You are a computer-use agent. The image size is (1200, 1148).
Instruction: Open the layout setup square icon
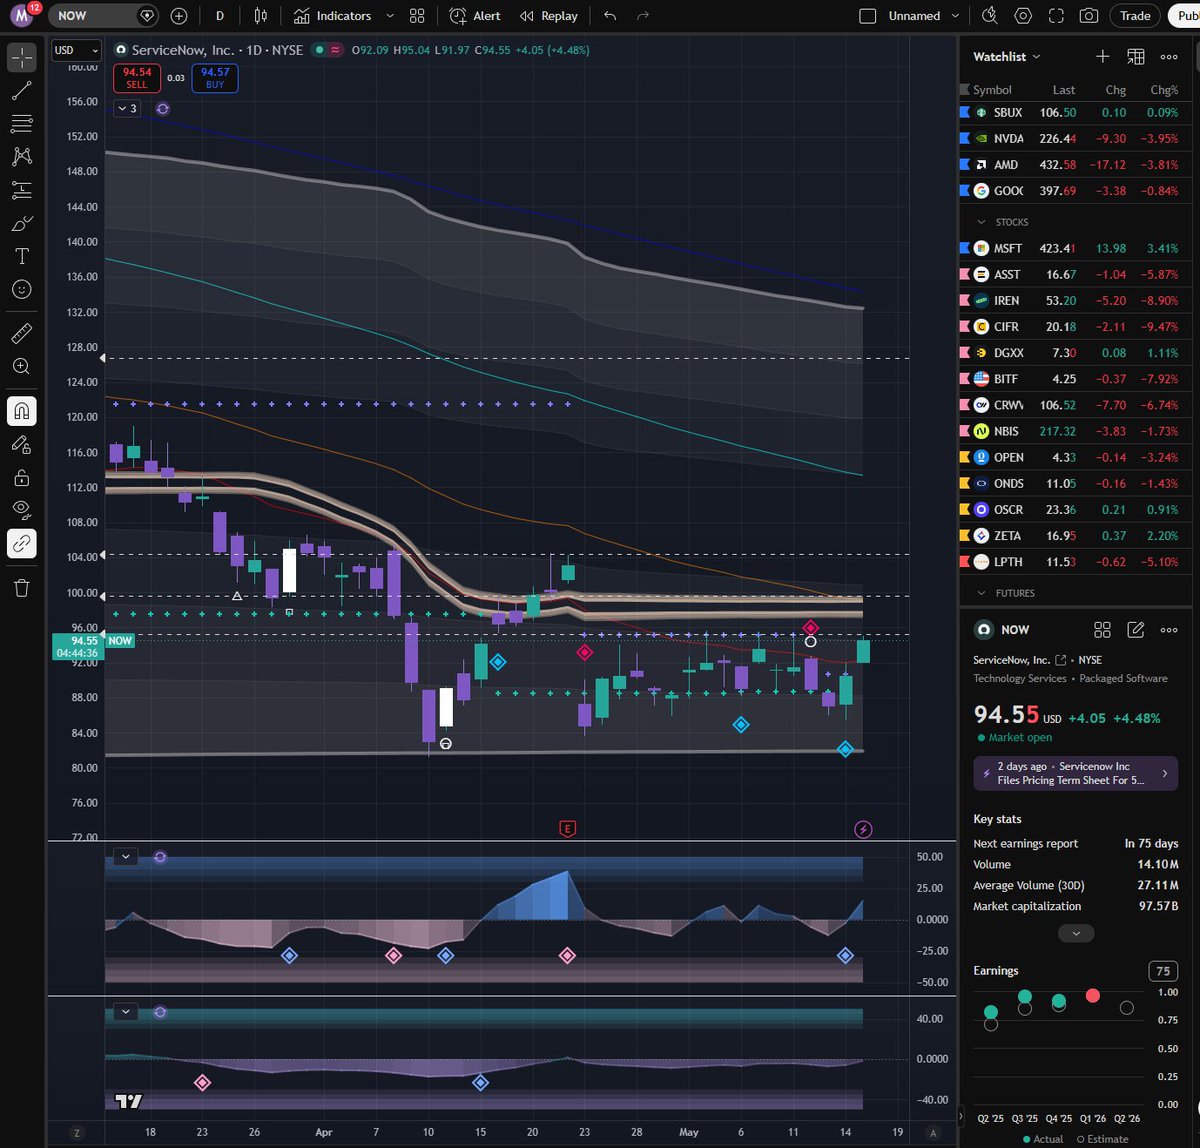868,16
